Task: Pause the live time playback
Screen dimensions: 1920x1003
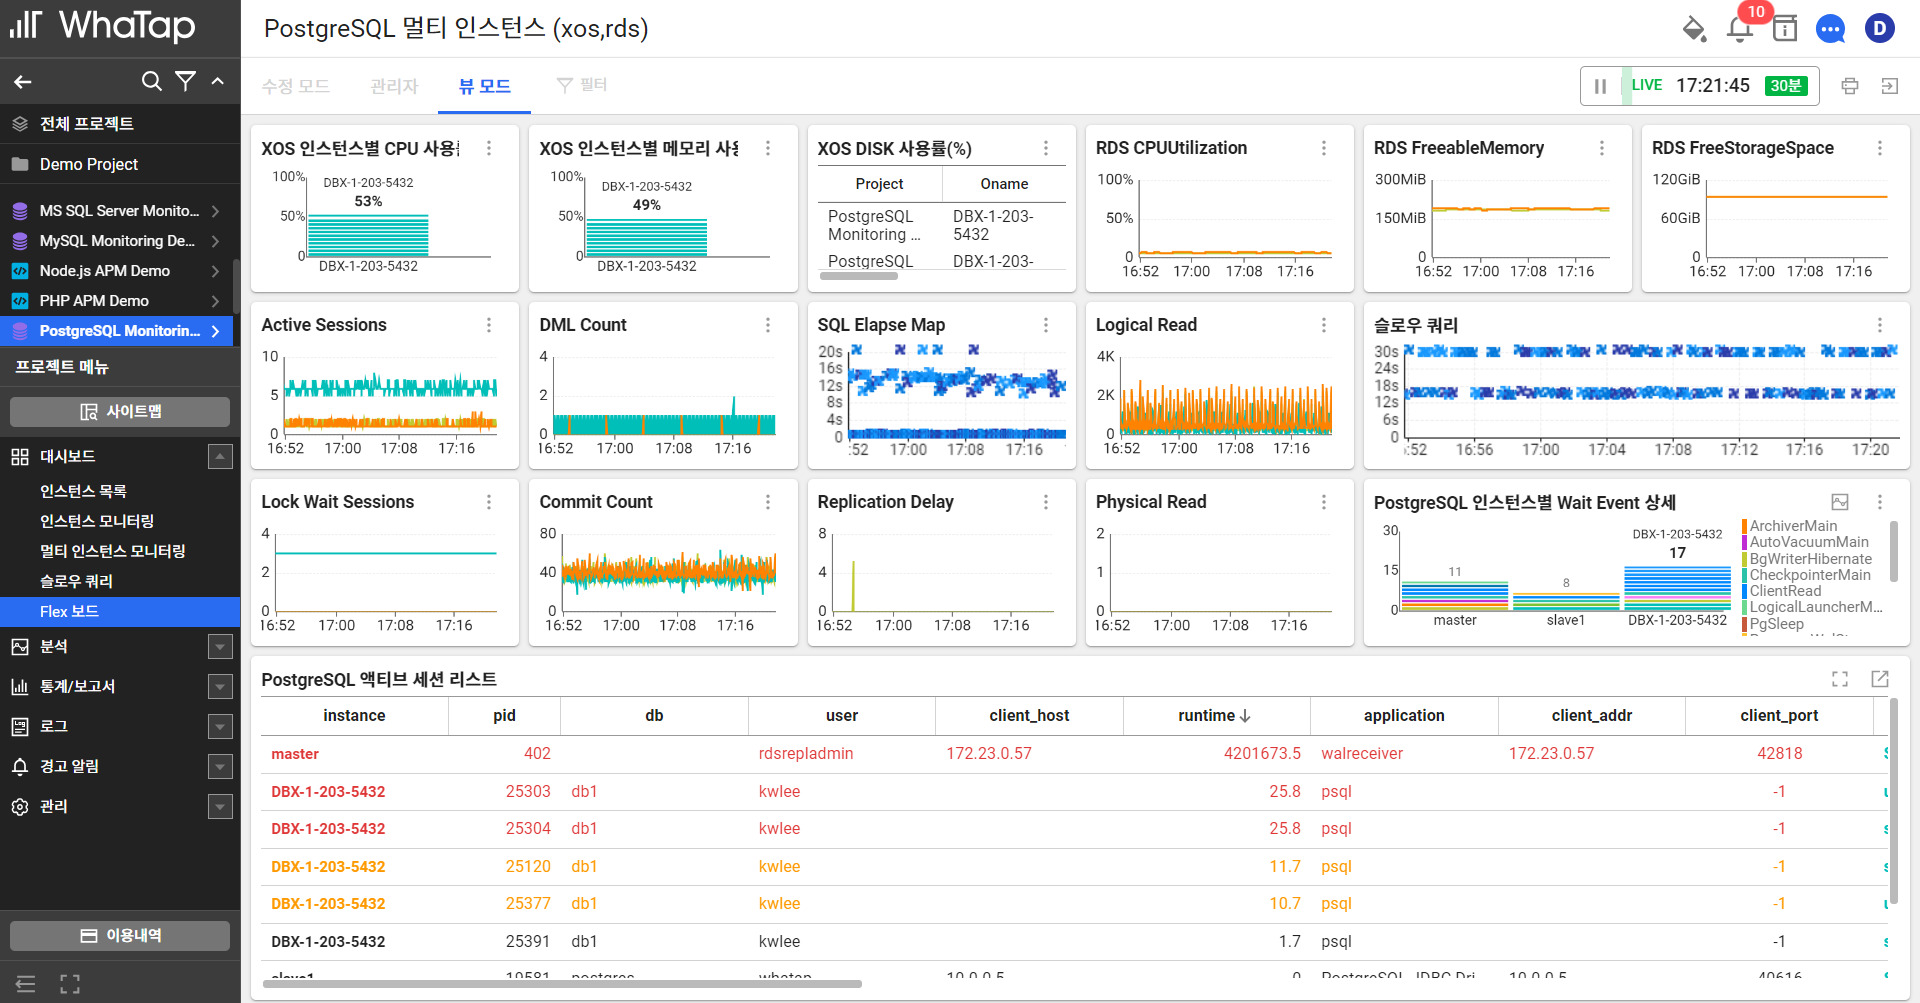Action: (1600, 86)
